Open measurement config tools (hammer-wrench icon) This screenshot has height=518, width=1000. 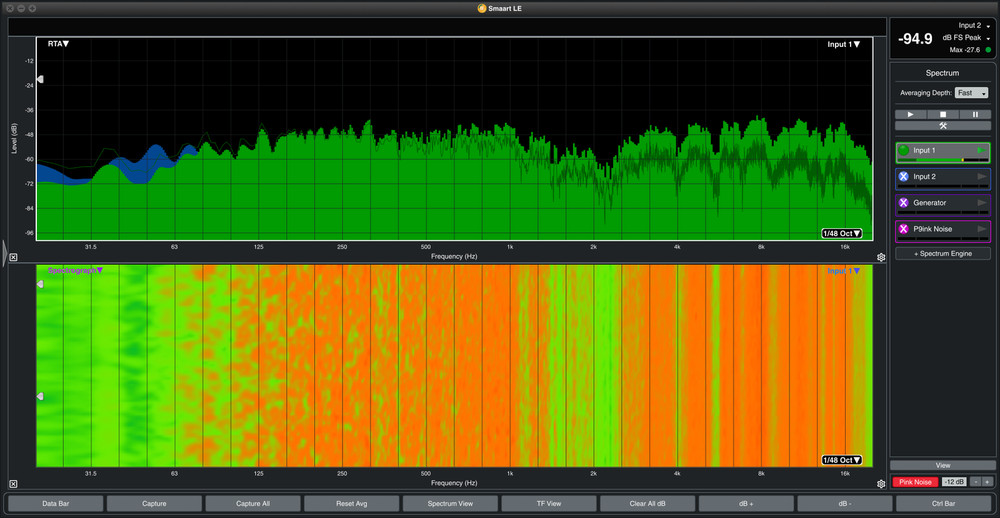coord(943,126)
